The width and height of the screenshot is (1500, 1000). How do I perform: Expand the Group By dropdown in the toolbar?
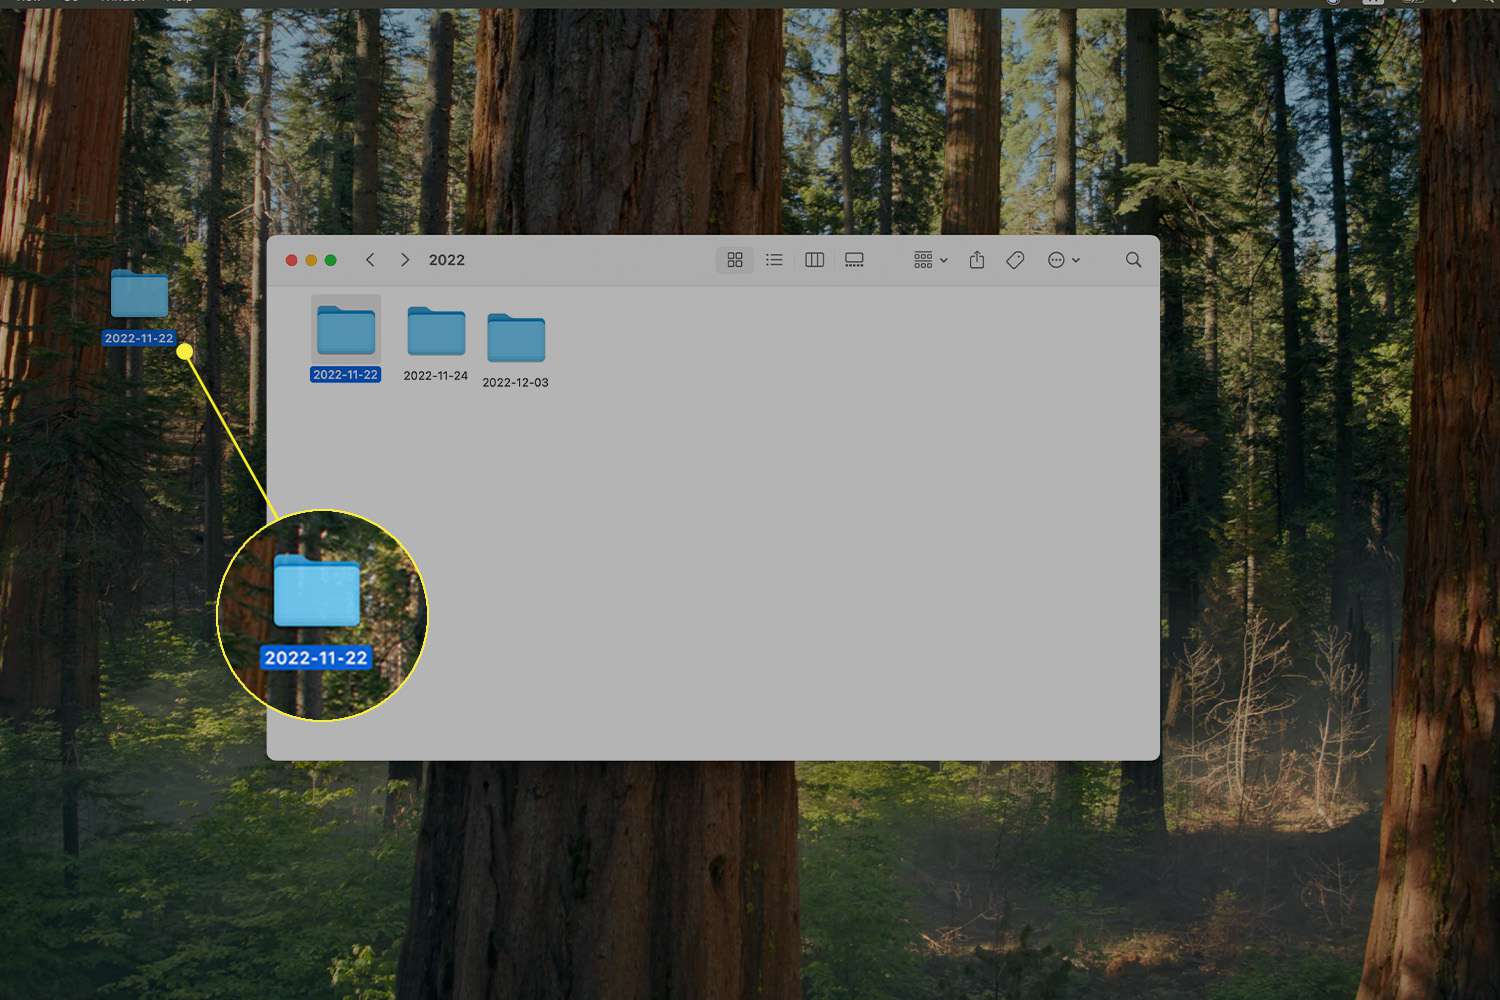[x=930, y=260]
